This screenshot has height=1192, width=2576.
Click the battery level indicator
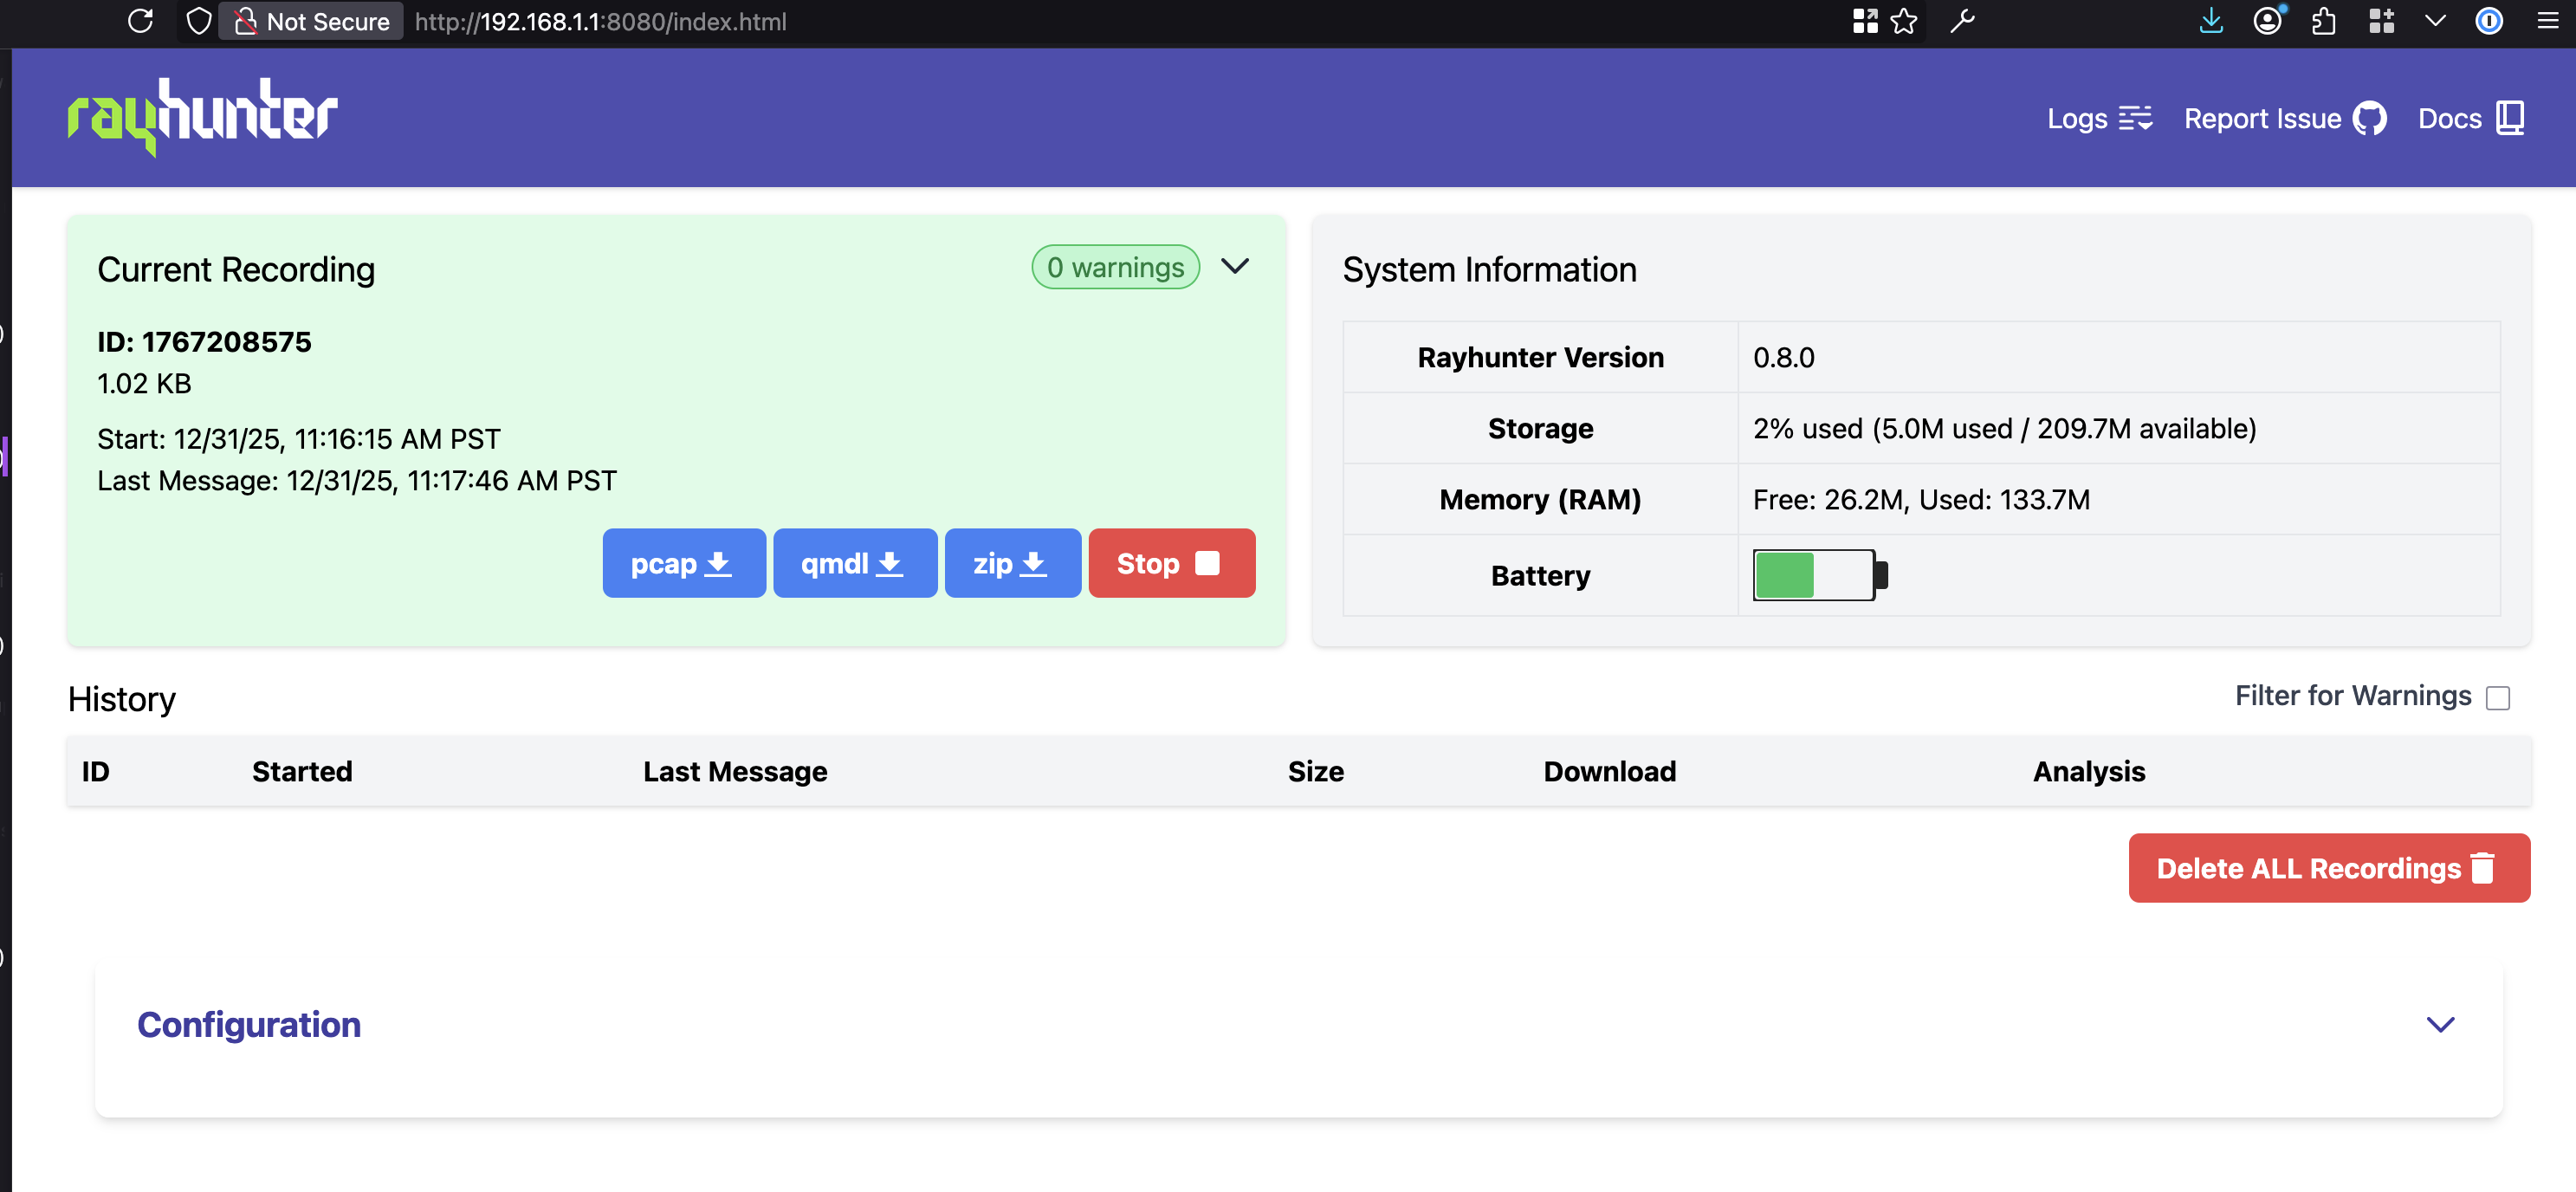(1819, 575)
